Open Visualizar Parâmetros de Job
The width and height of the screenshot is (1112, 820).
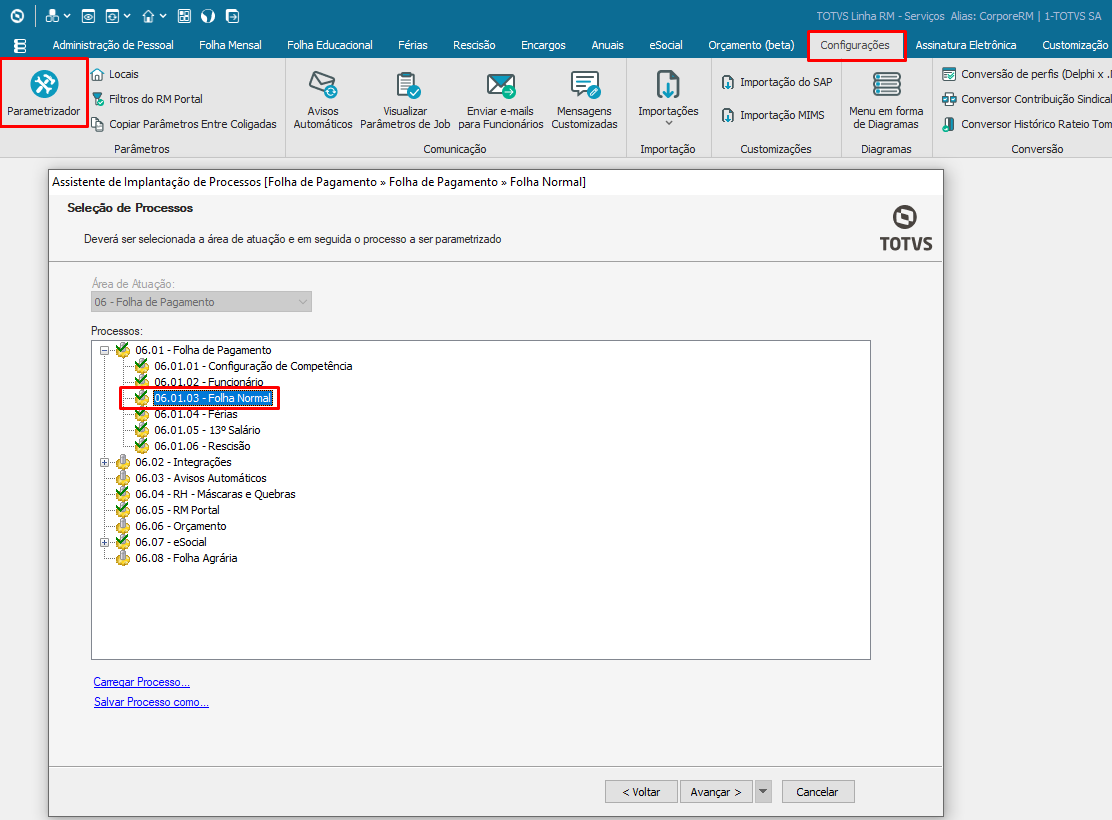click(x=405, y=100)
